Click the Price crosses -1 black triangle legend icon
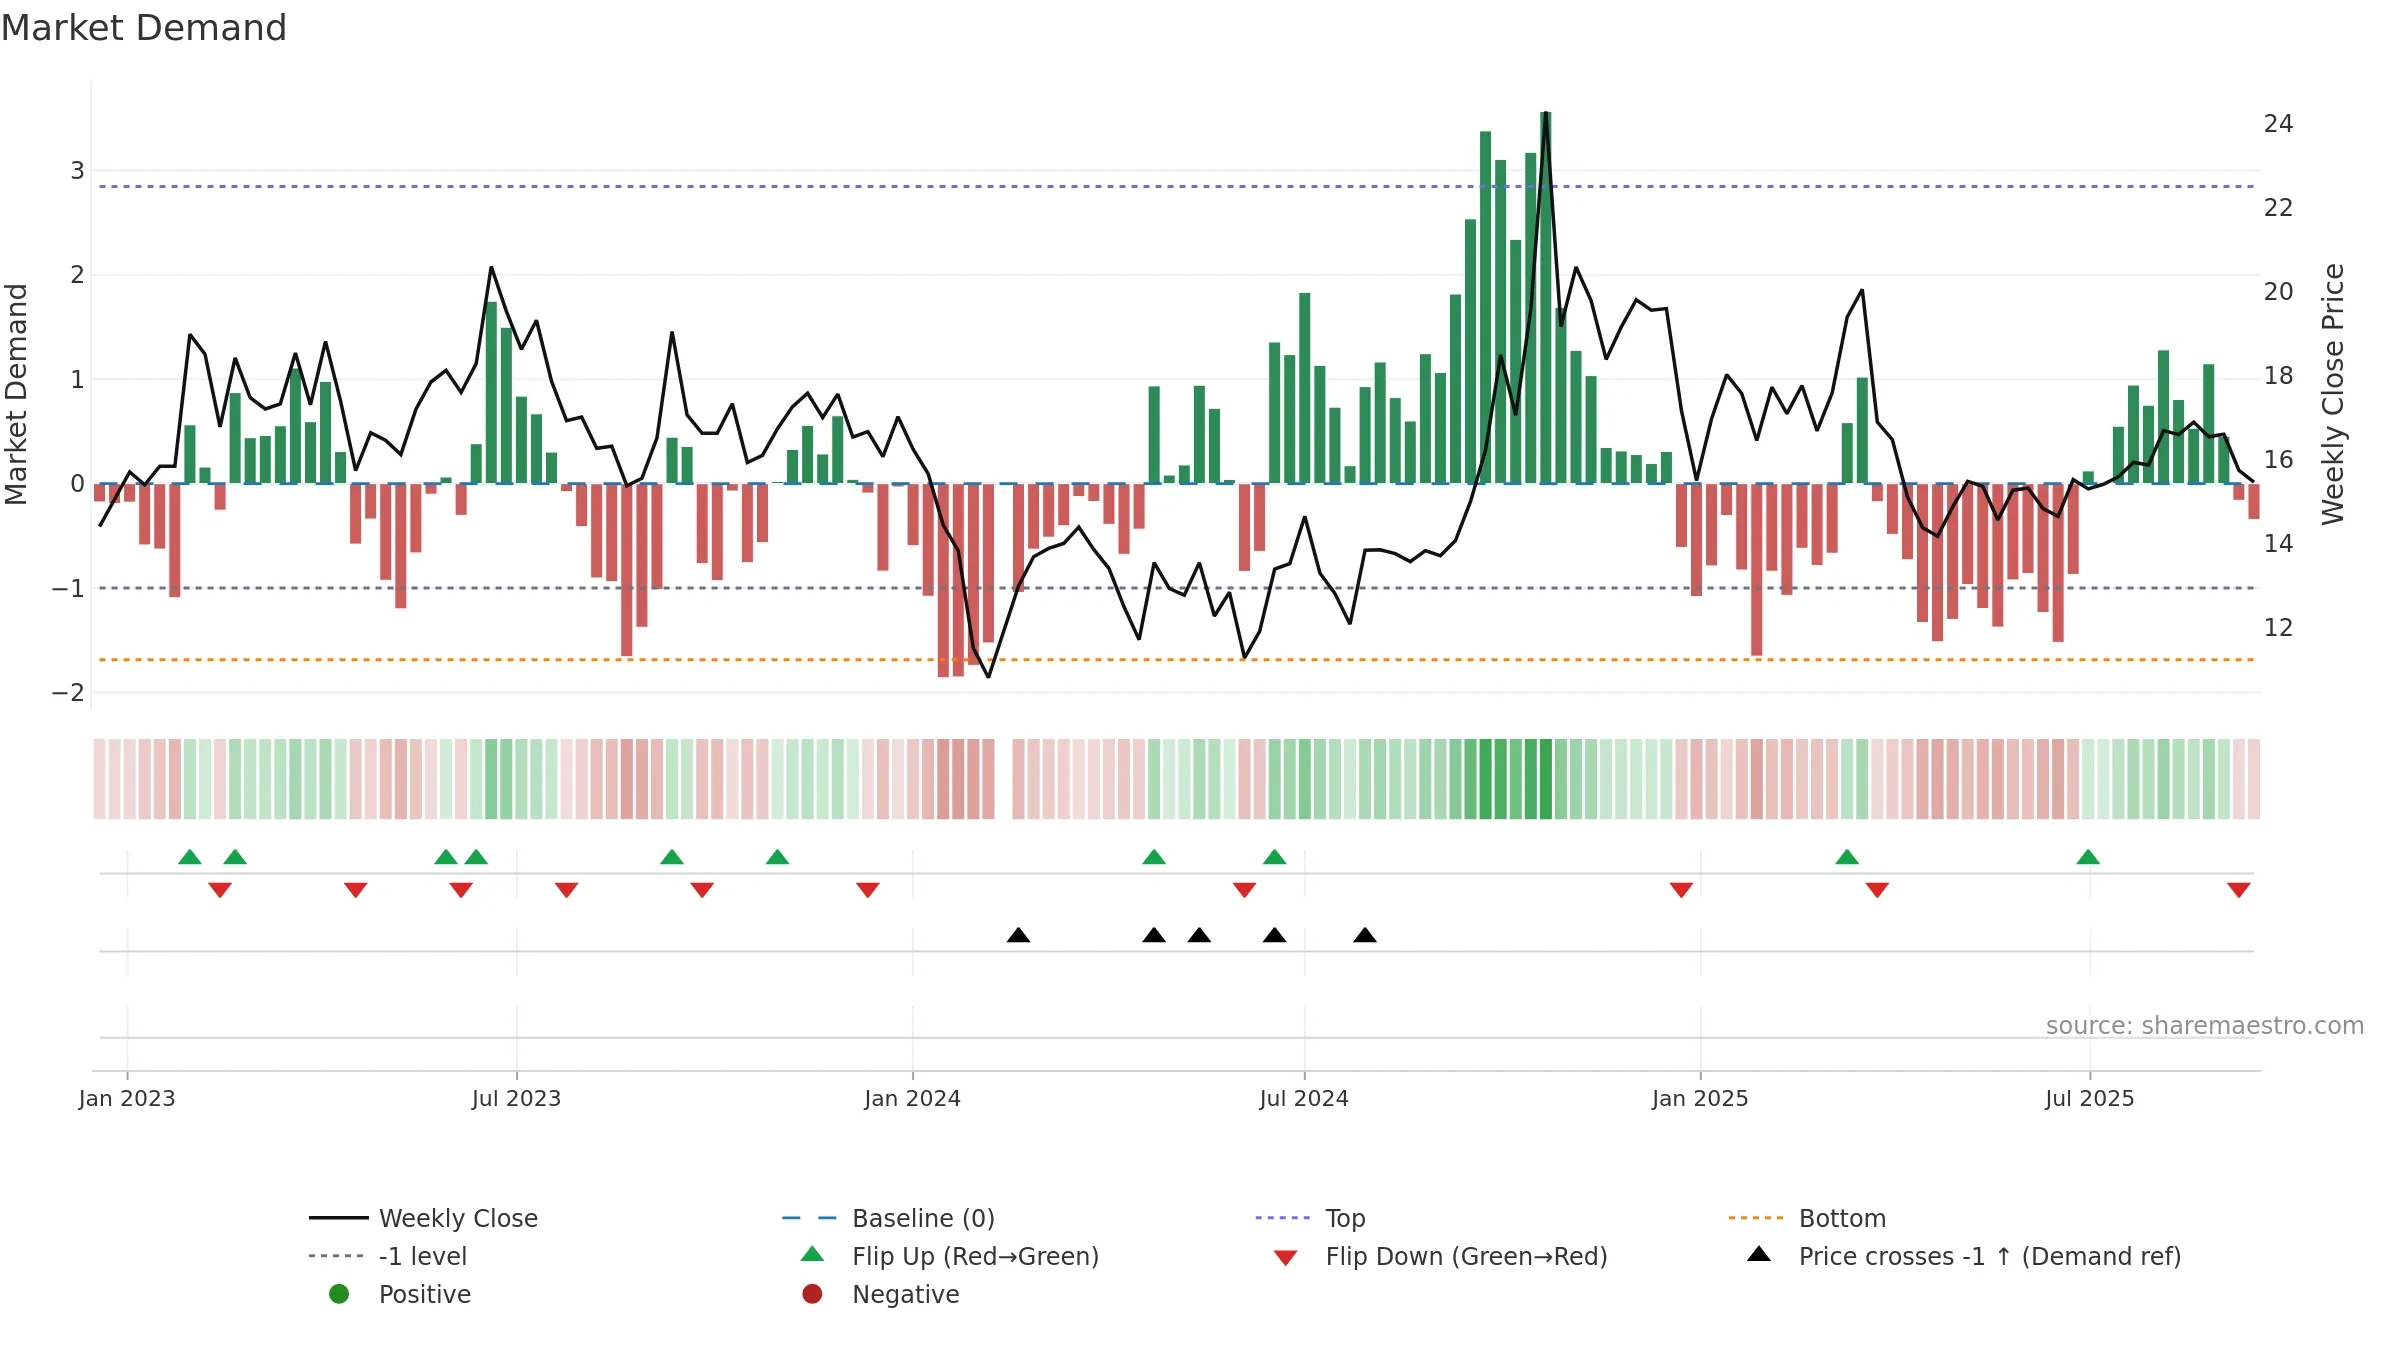The height and width of the screenshot is (1350, 2400). (1759, 1254)
